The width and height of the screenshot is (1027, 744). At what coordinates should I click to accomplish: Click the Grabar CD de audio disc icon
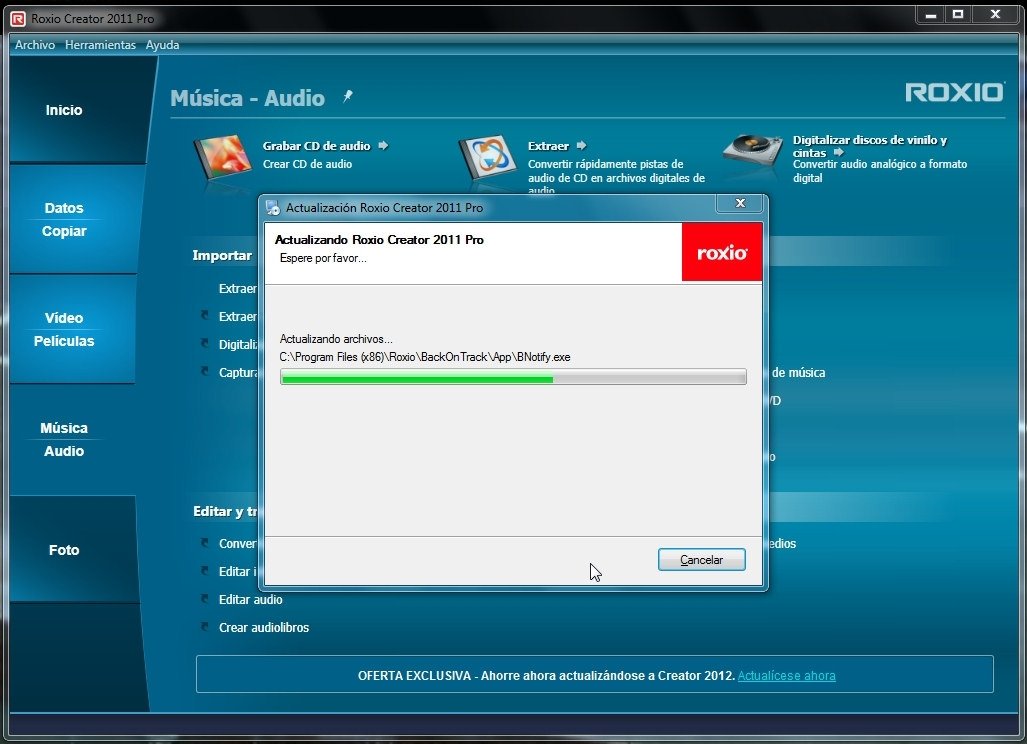click(x=223, y=157)
